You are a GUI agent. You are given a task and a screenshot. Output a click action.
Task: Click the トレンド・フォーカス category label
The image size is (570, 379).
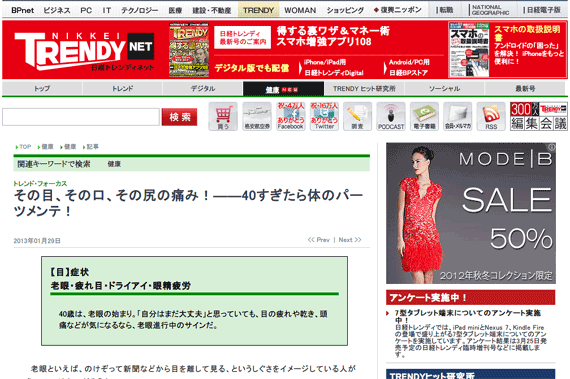pos(40,184)
